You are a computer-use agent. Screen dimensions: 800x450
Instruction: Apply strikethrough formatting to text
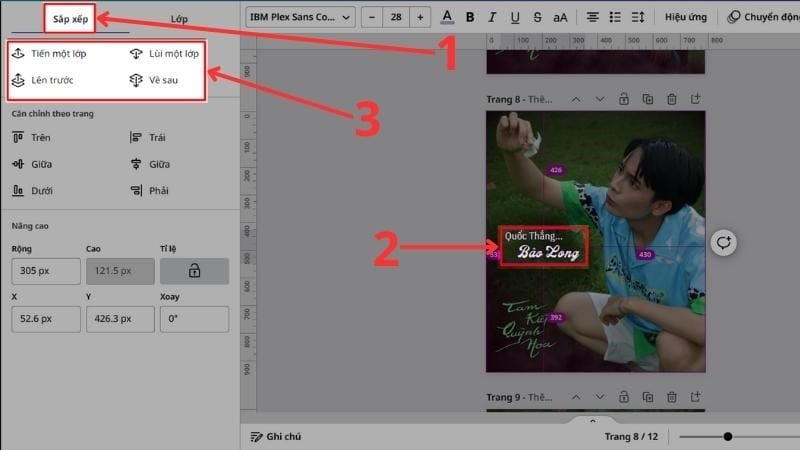[538, 17]
